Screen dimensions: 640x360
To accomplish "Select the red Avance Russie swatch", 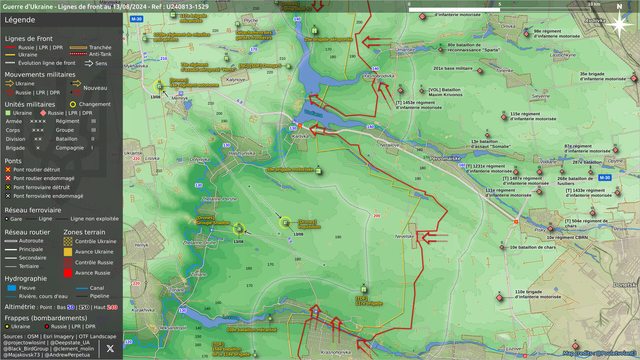I will coord(68,273).
